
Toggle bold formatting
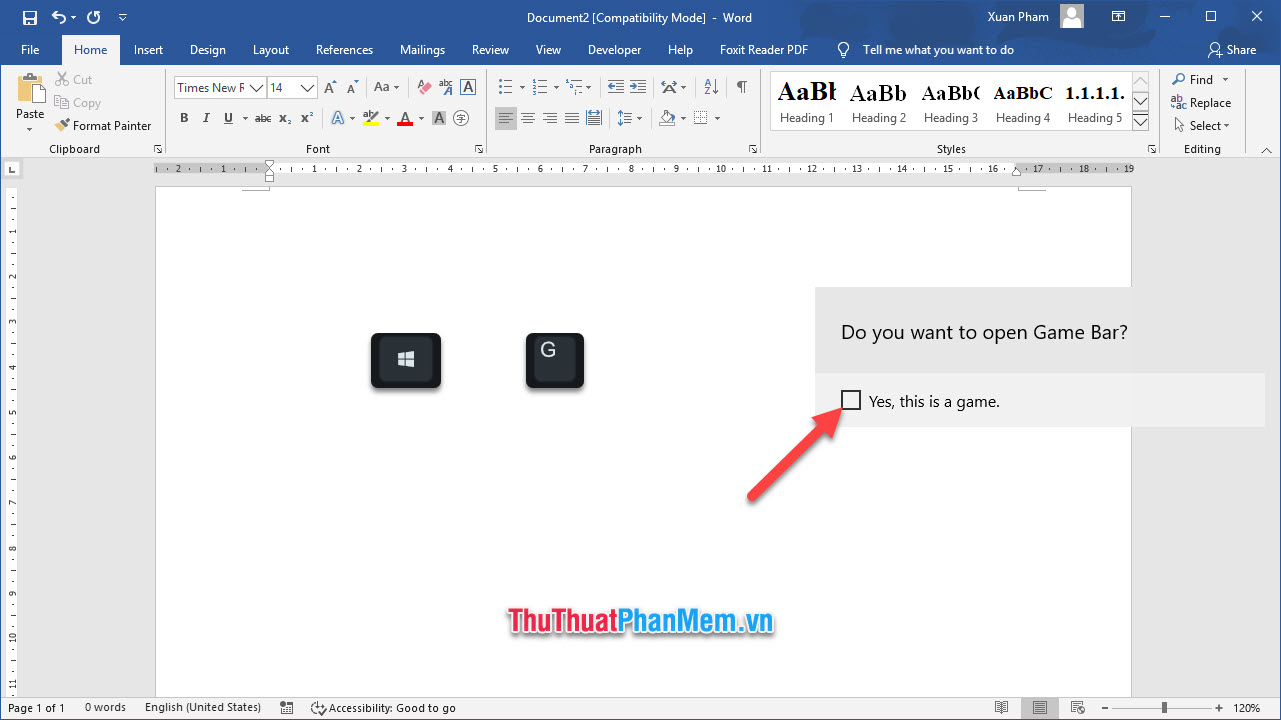click(x=184, y=118)
